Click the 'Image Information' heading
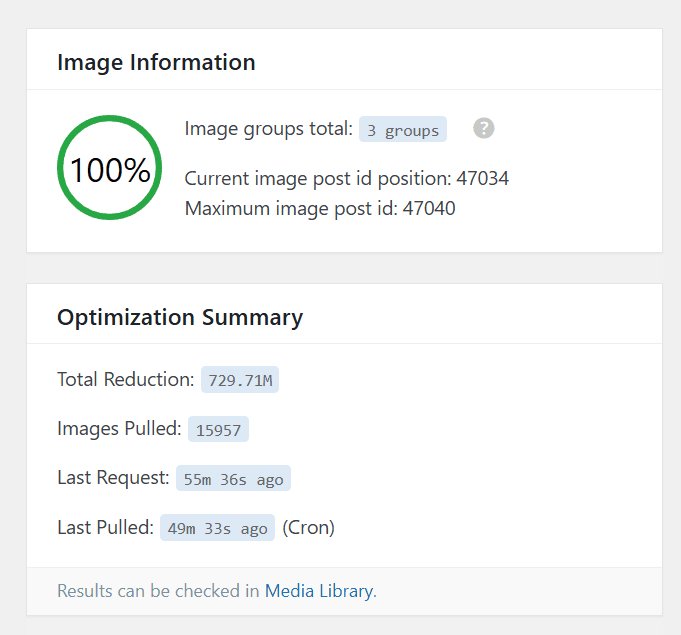Image resolution: width=681 pixels, height=635 pixels. (156, 62)
